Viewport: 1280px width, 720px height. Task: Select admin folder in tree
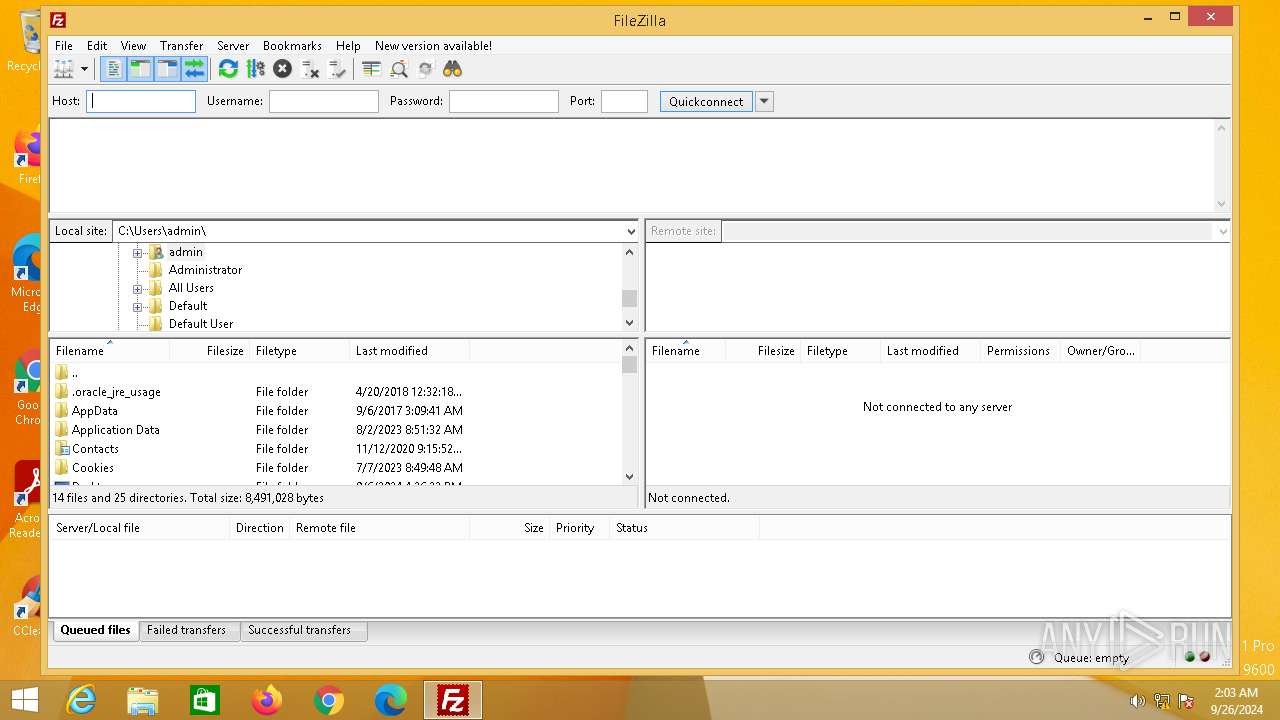(x=185, y=252)
